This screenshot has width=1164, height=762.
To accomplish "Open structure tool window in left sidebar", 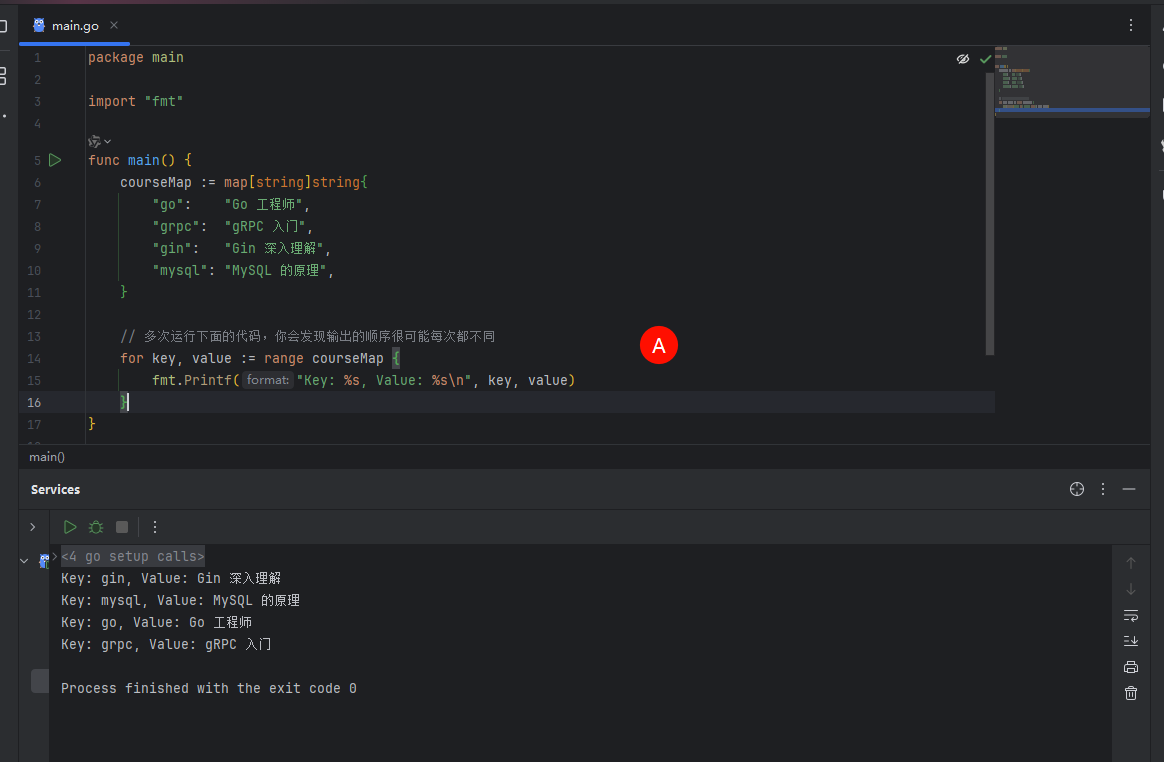I will coord(3,75).
